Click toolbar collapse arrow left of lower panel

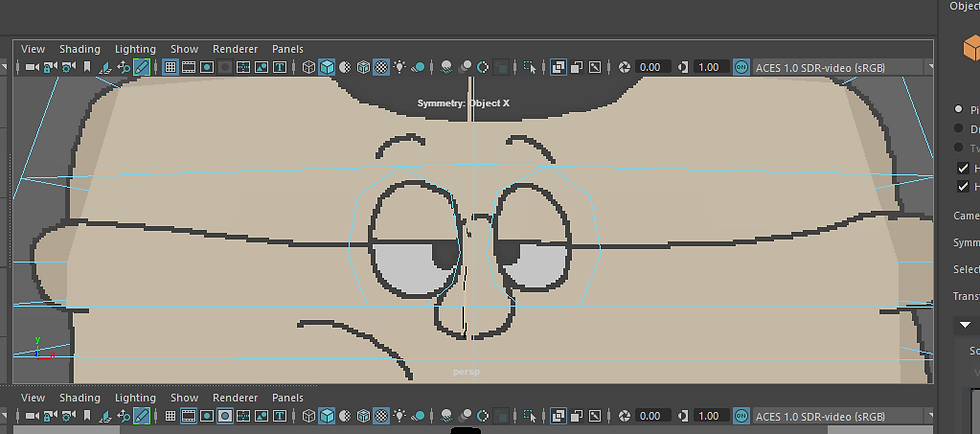[4, 416]
